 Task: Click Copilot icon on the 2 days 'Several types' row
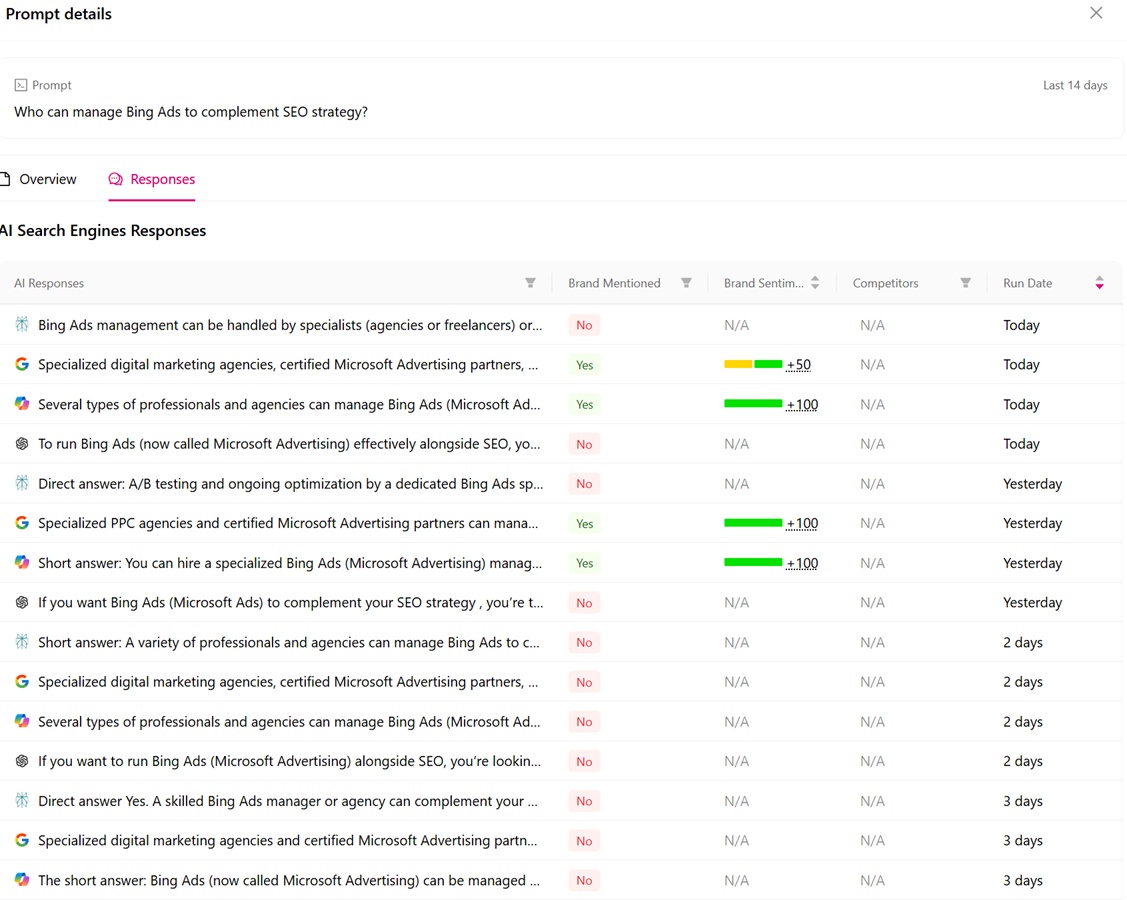pos(22,721)
